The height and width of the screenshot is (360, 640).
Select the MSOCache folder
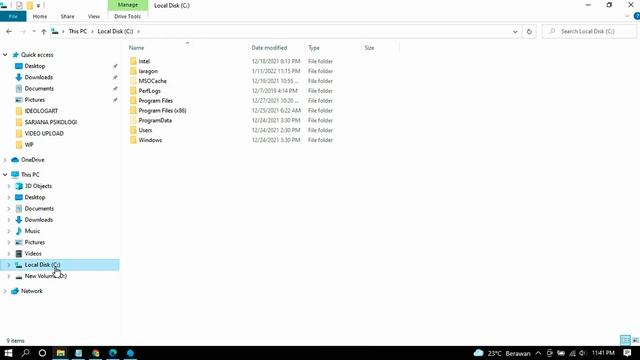pyautogui.click(x=152, y=81)
